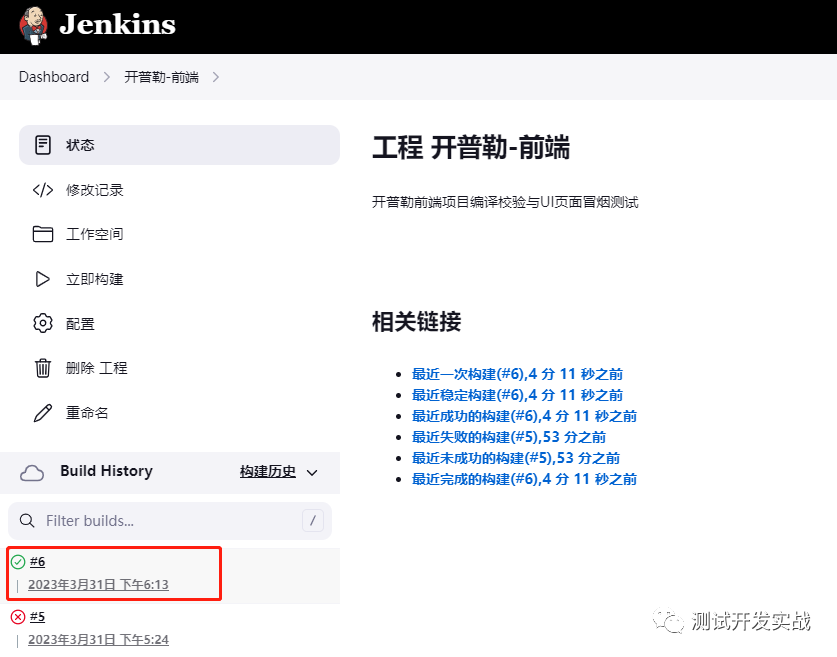Open the 配置 sidebar item
The width and height of the screenshot is (837, 657).
80,324
